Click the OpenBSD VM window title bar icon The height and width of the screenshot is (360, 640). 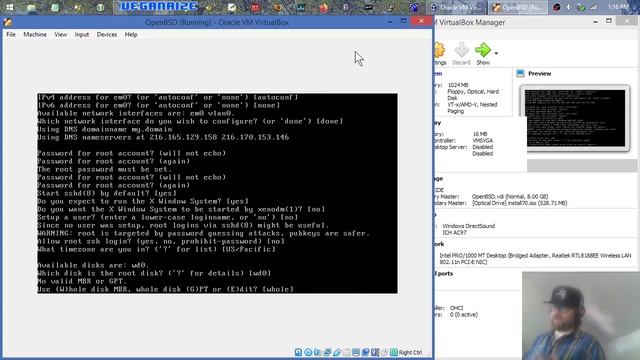[7, 22]
